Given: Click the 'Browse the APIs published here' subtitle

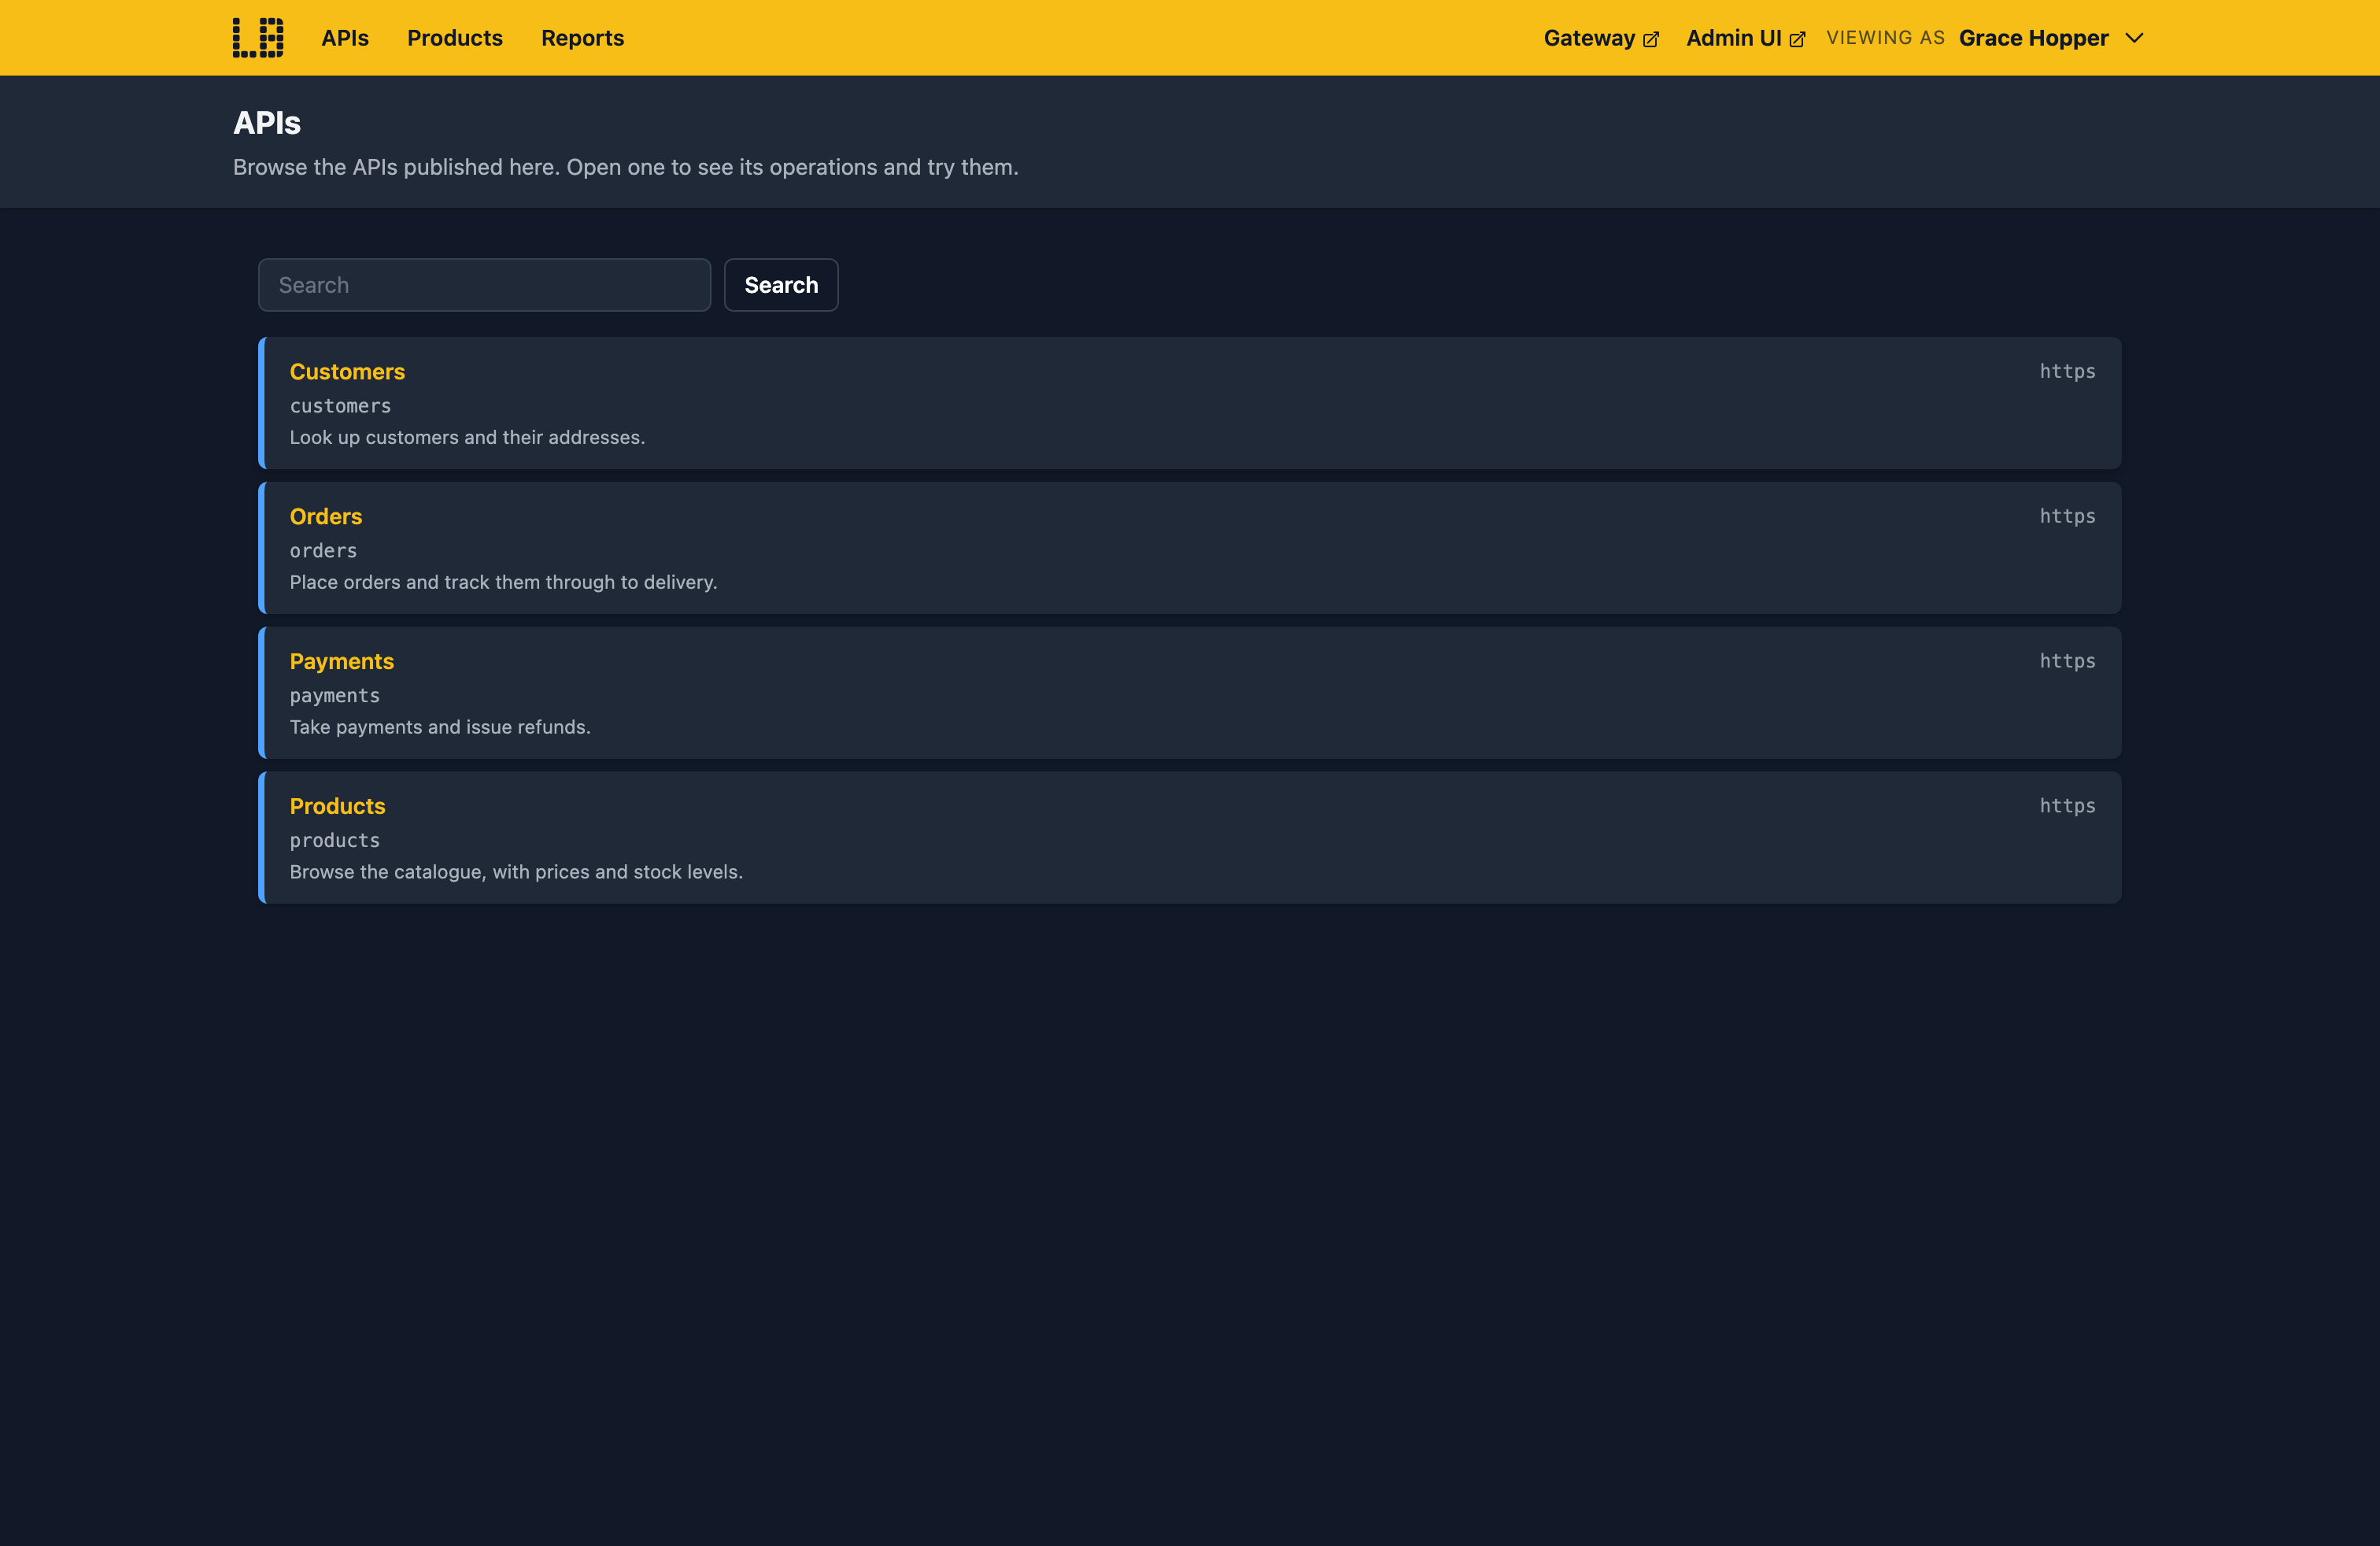Looking at the screenshot, I should click(x=626, y=167).
